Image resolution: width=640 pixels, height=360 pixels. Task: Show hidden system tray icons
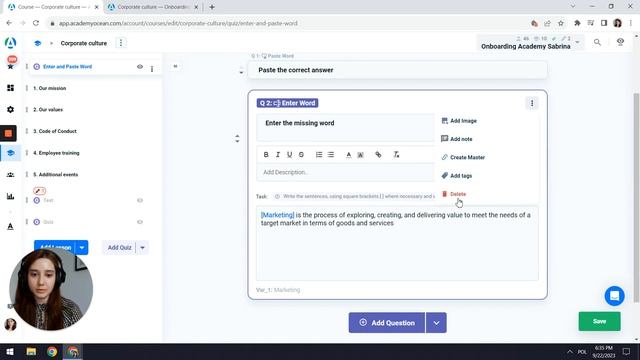pos(570,351)
